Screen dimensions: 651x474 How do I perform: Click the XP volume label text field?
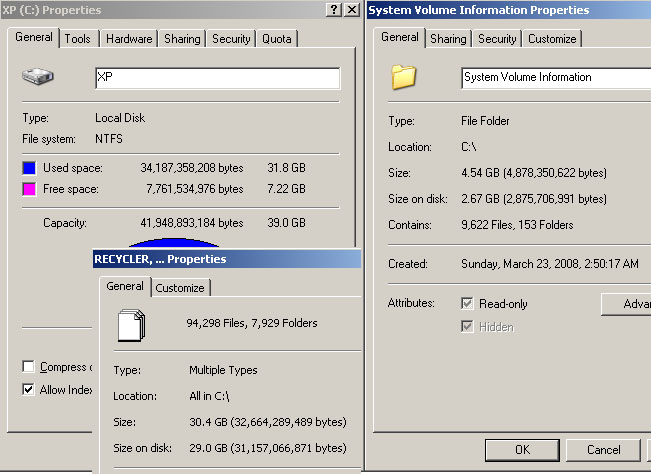click(216, 78)
